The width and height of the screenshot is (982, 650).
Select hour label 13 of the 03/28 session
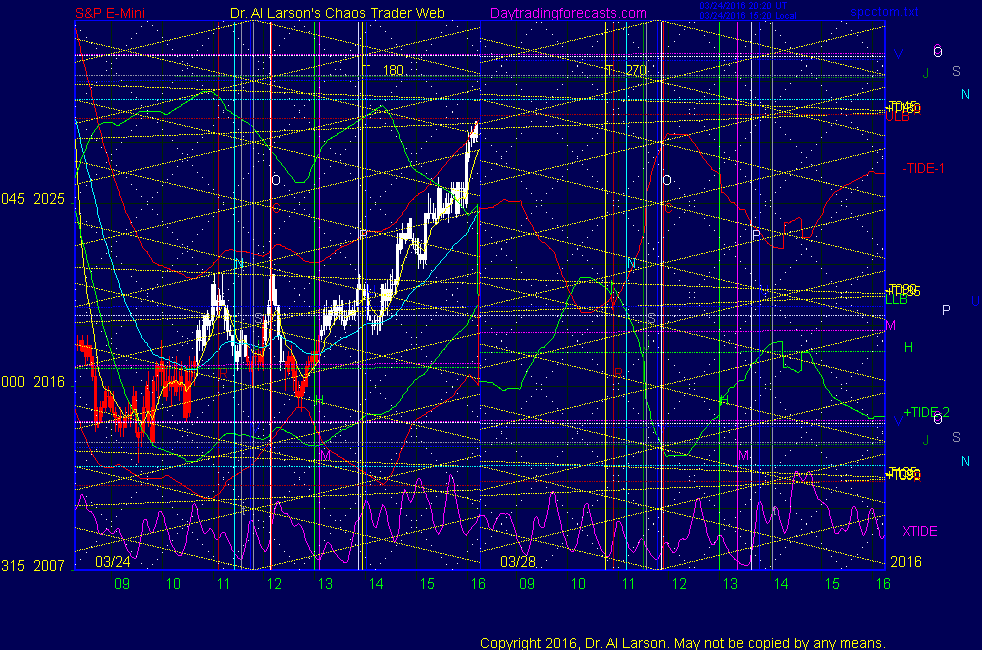point(730,584)
